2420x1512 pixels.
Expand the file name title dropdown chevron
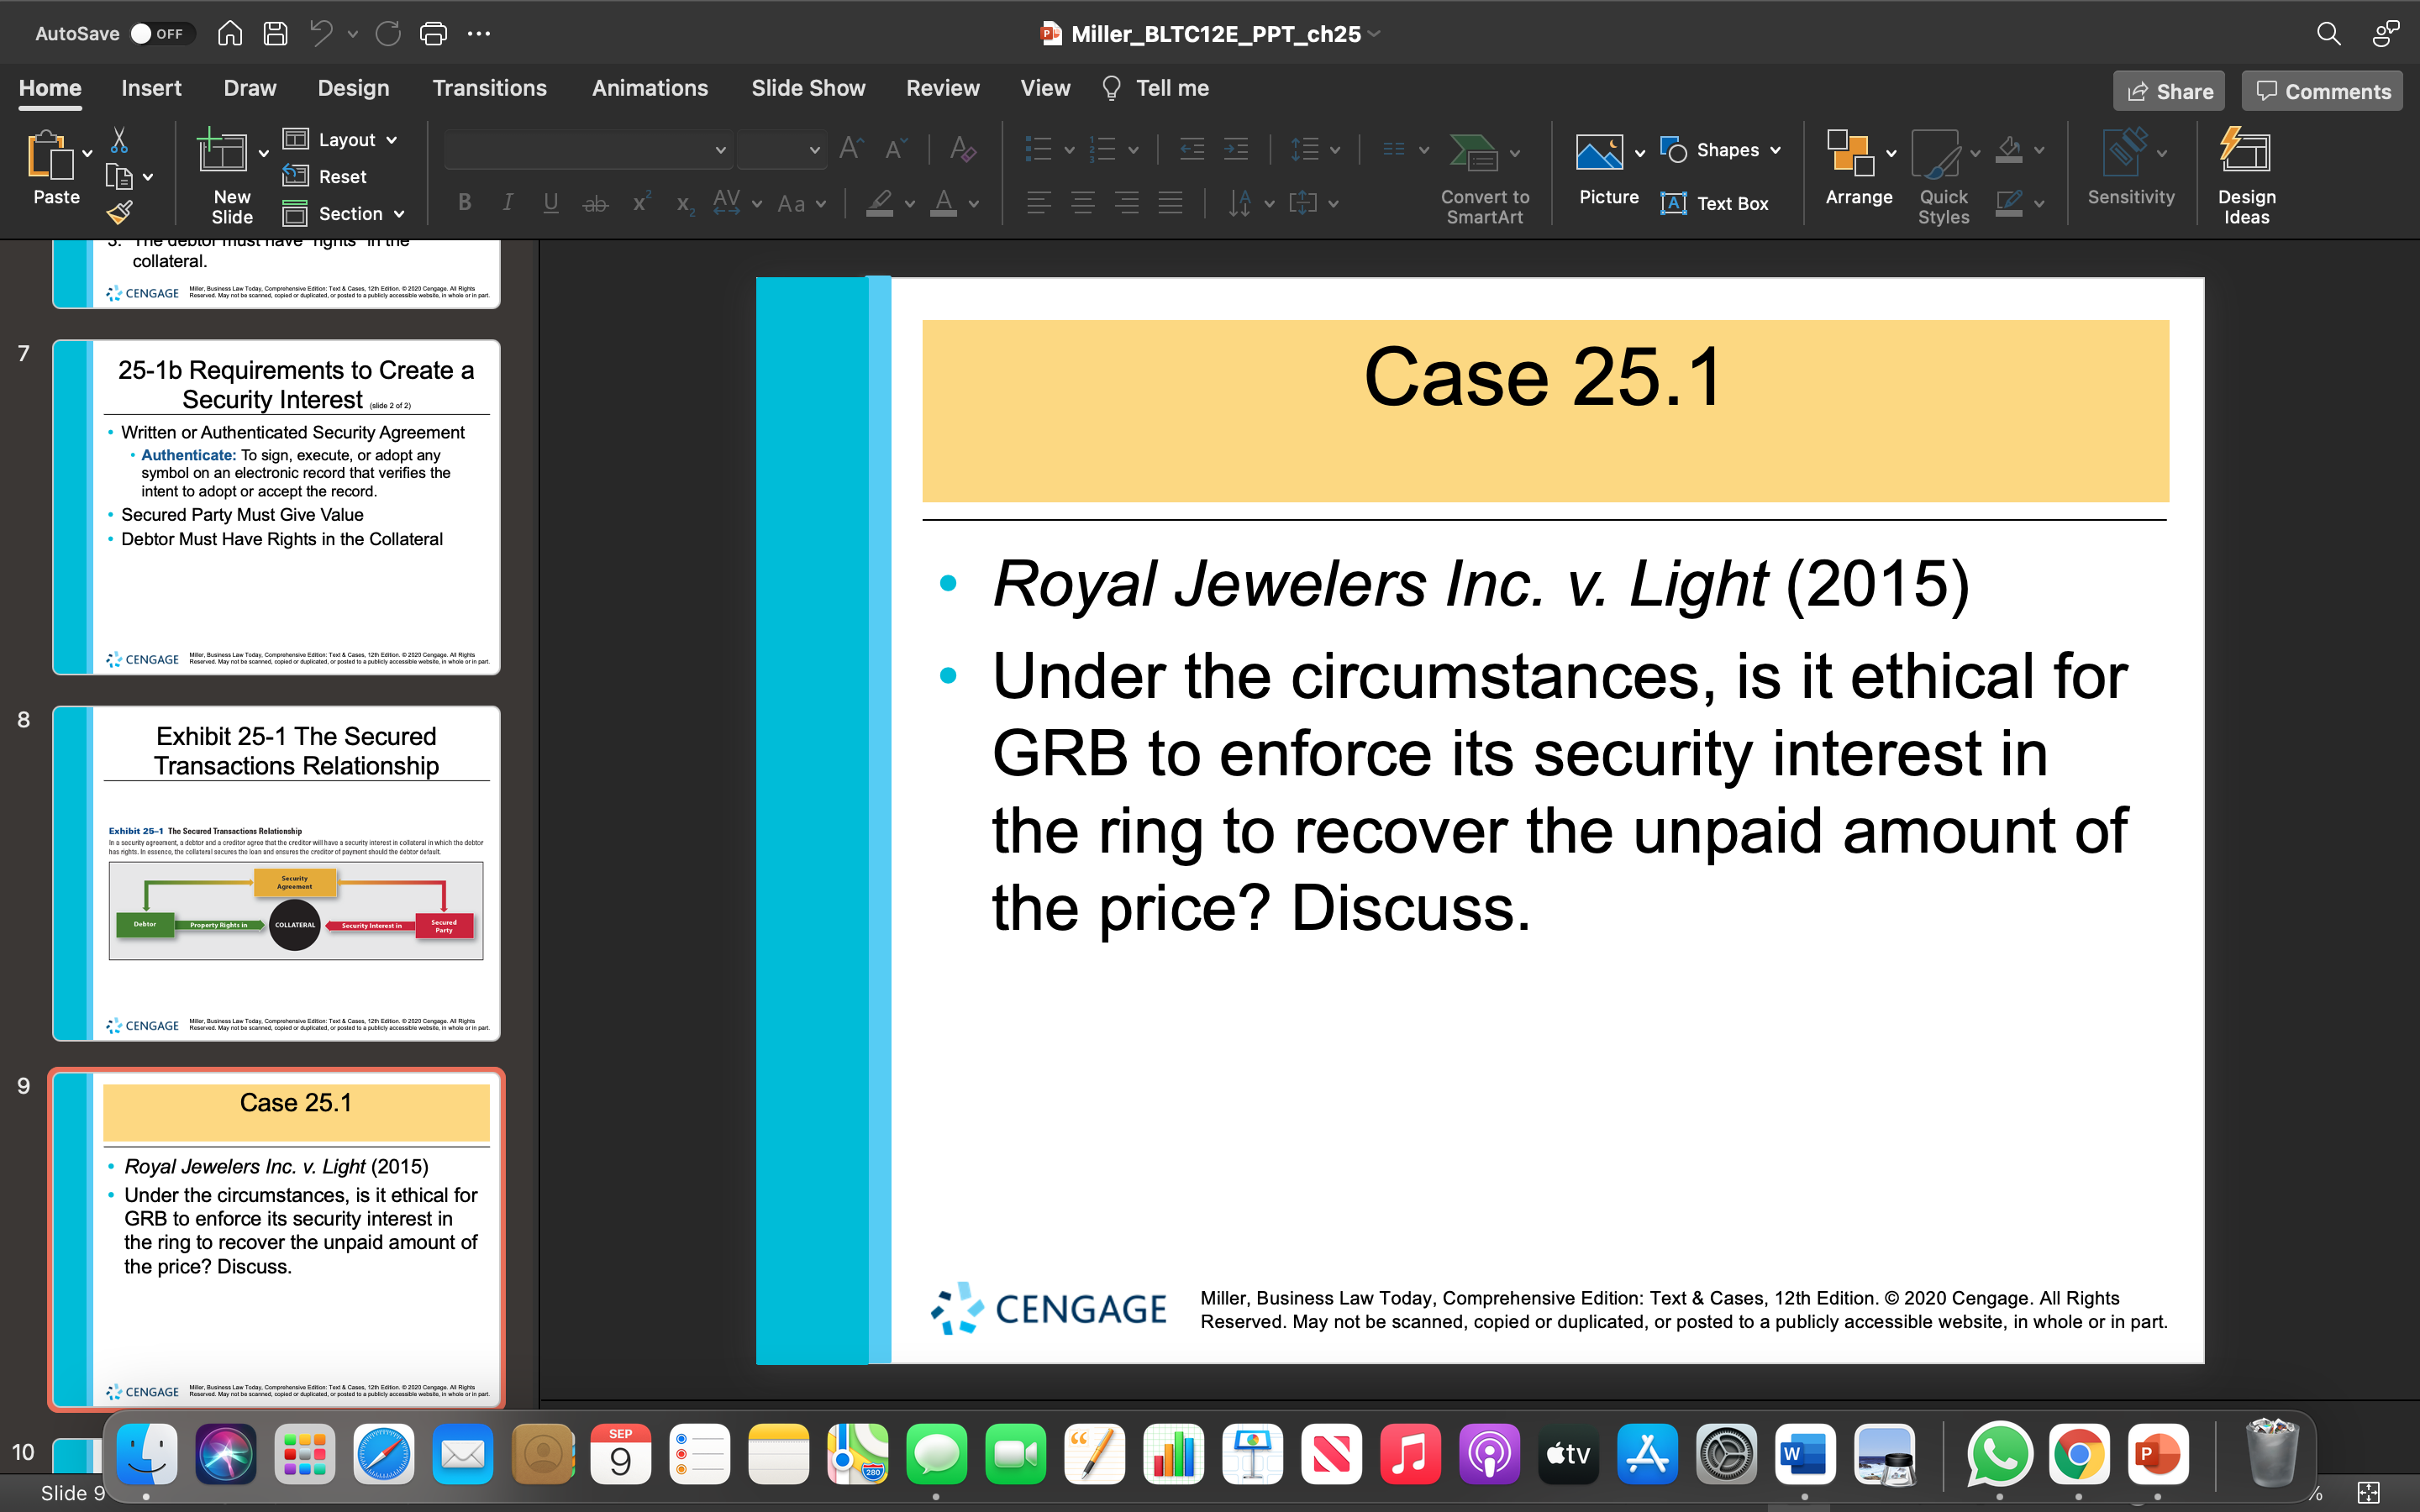[x=1375, y=34]
